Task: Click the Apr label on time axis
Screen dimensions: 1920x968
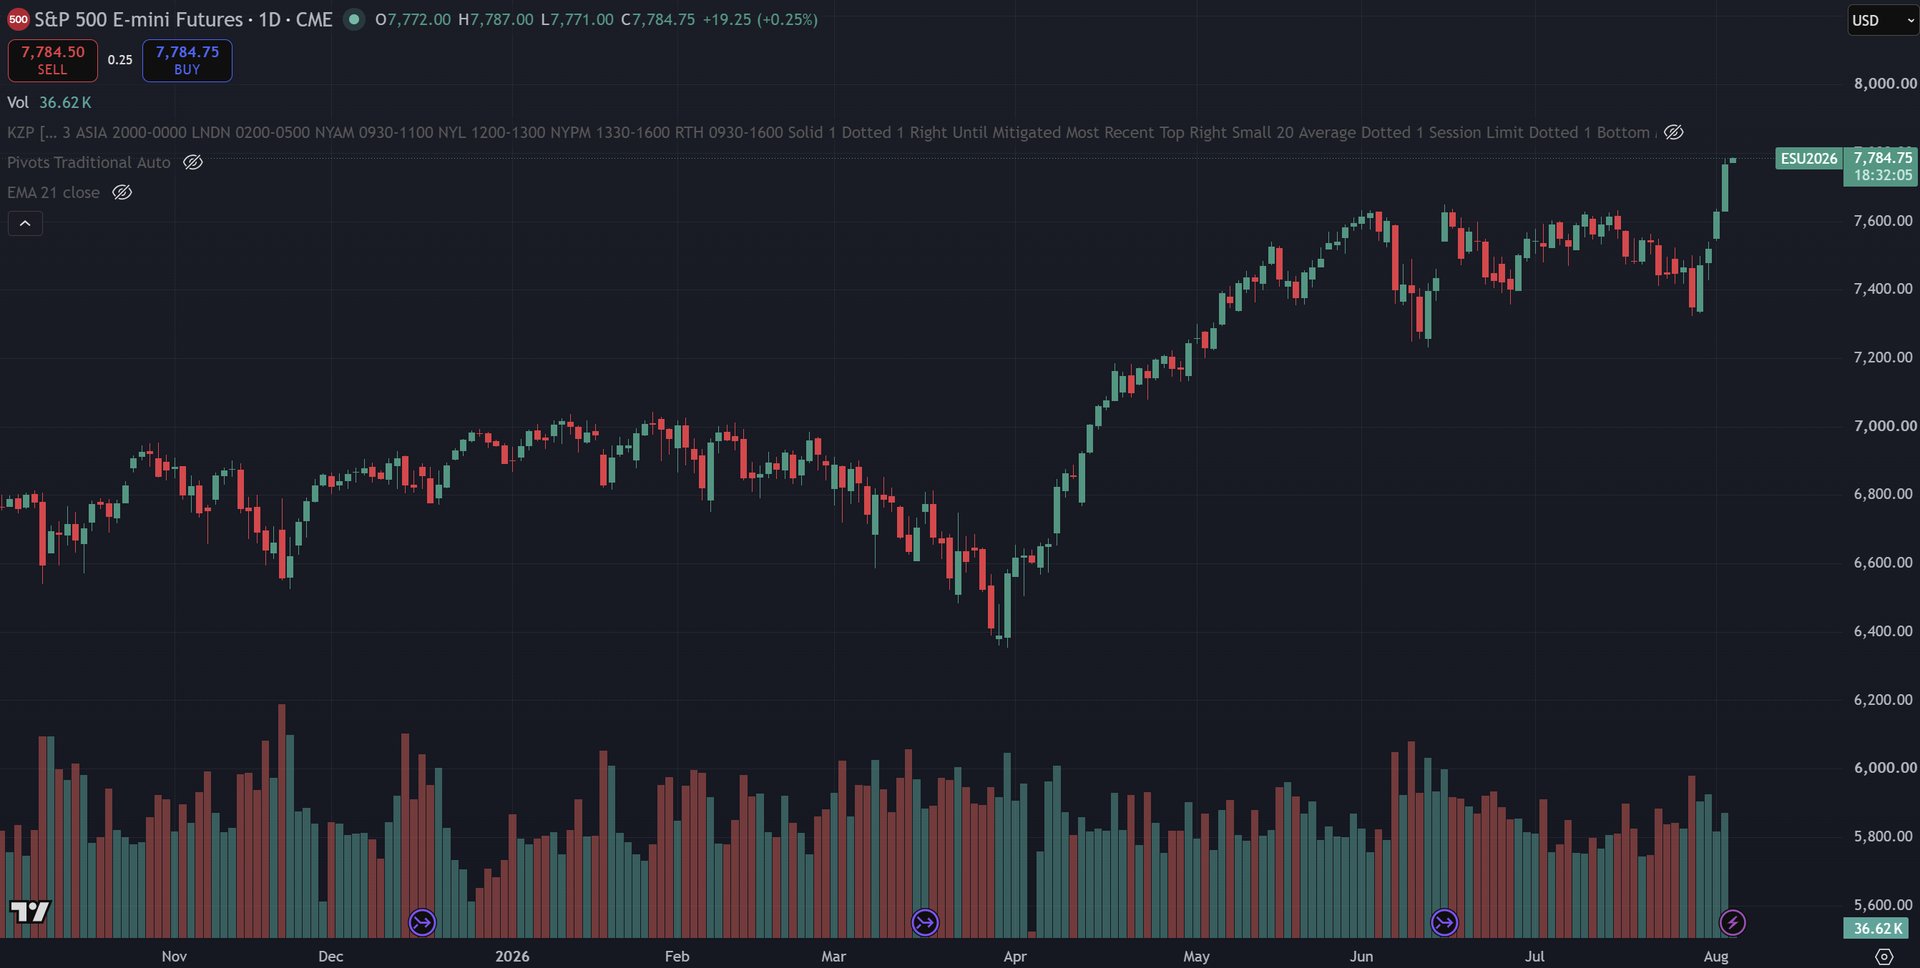Action: (1015, 956)
